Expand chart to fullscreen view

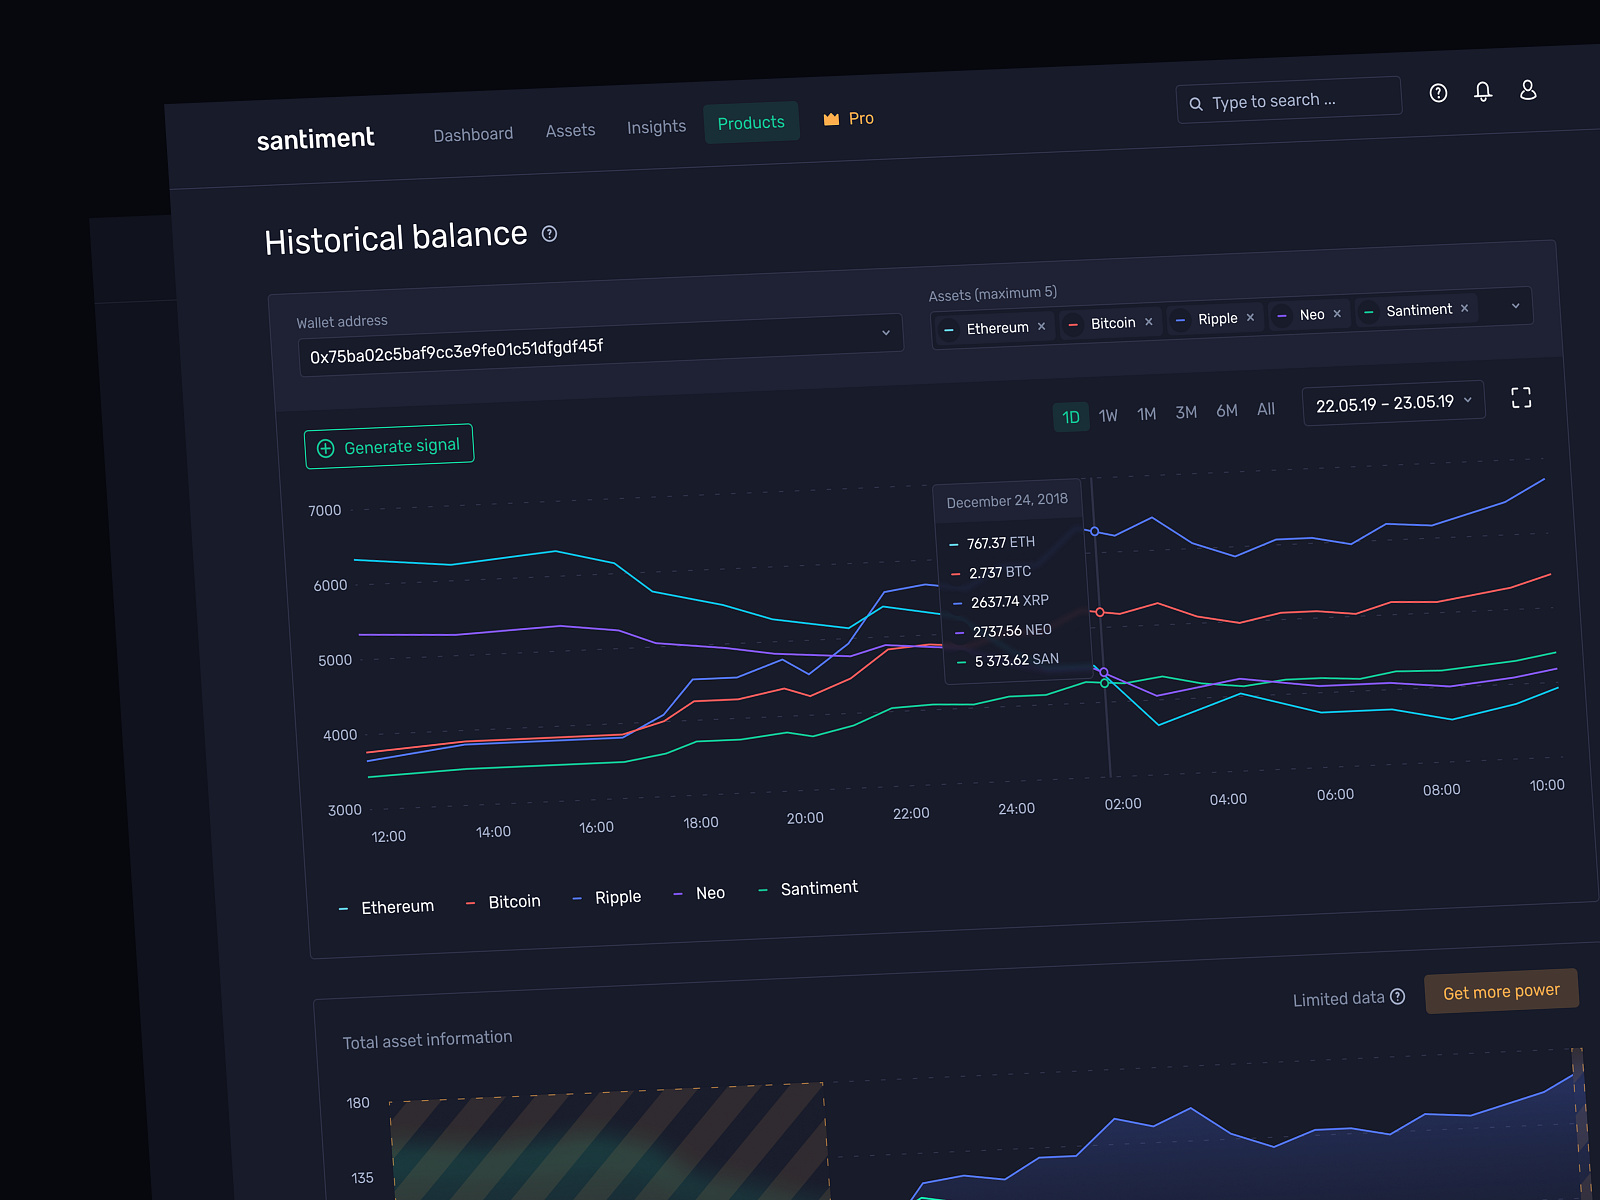pos(1521,398)
